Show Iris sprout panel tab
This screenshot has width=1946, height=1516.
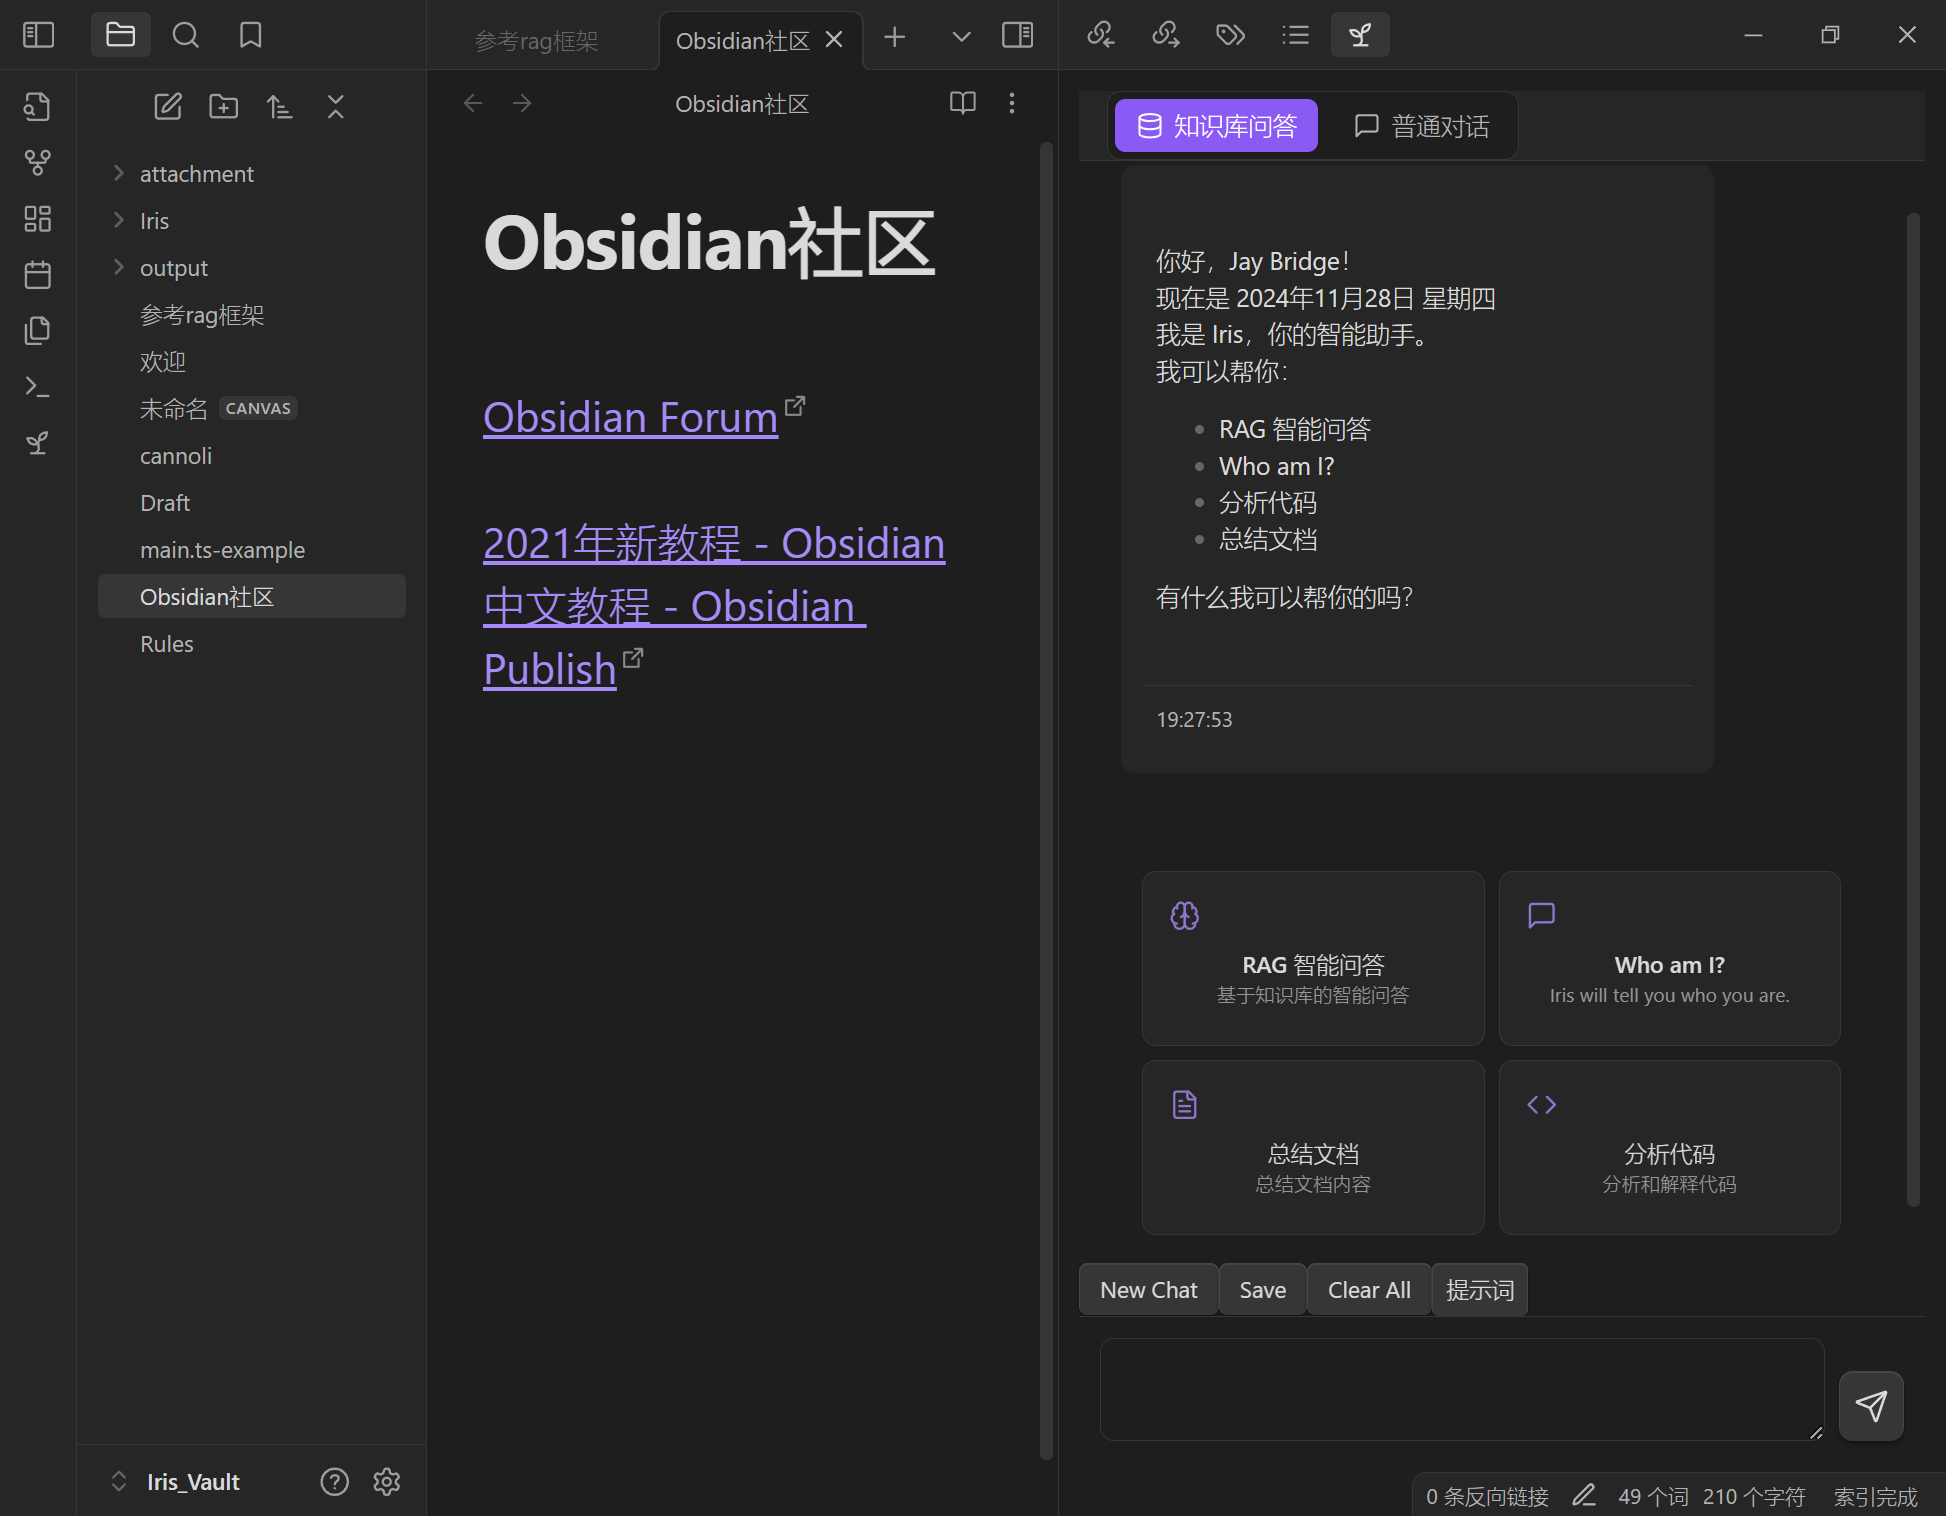pyautogui.click(x=1360, y=35)
